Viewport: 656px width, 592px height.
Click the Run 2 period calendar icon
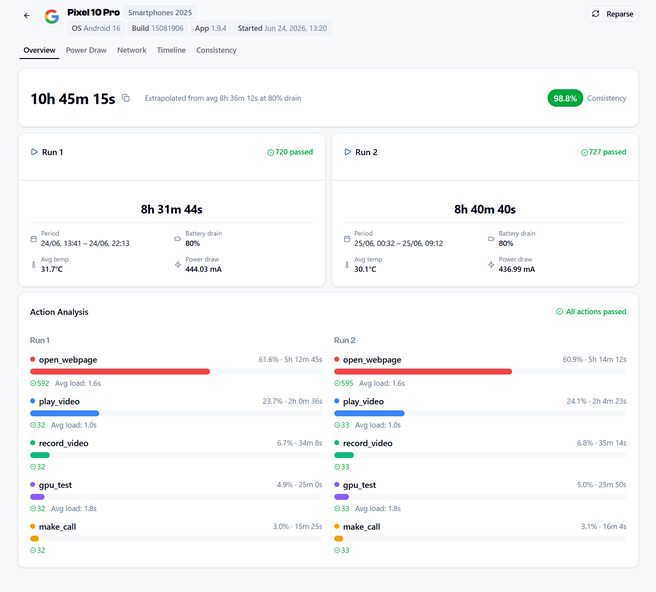pyautogui.click(x=347, y=239)
